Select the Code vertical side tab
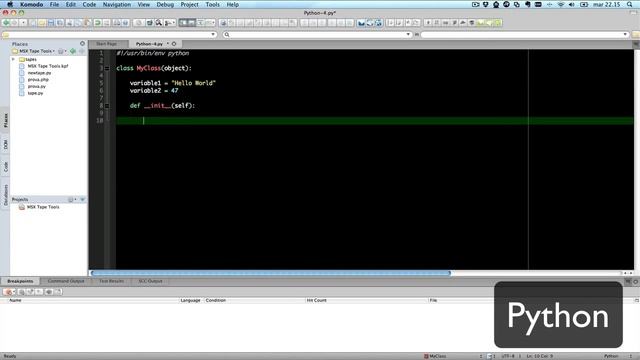 (5, 166)
